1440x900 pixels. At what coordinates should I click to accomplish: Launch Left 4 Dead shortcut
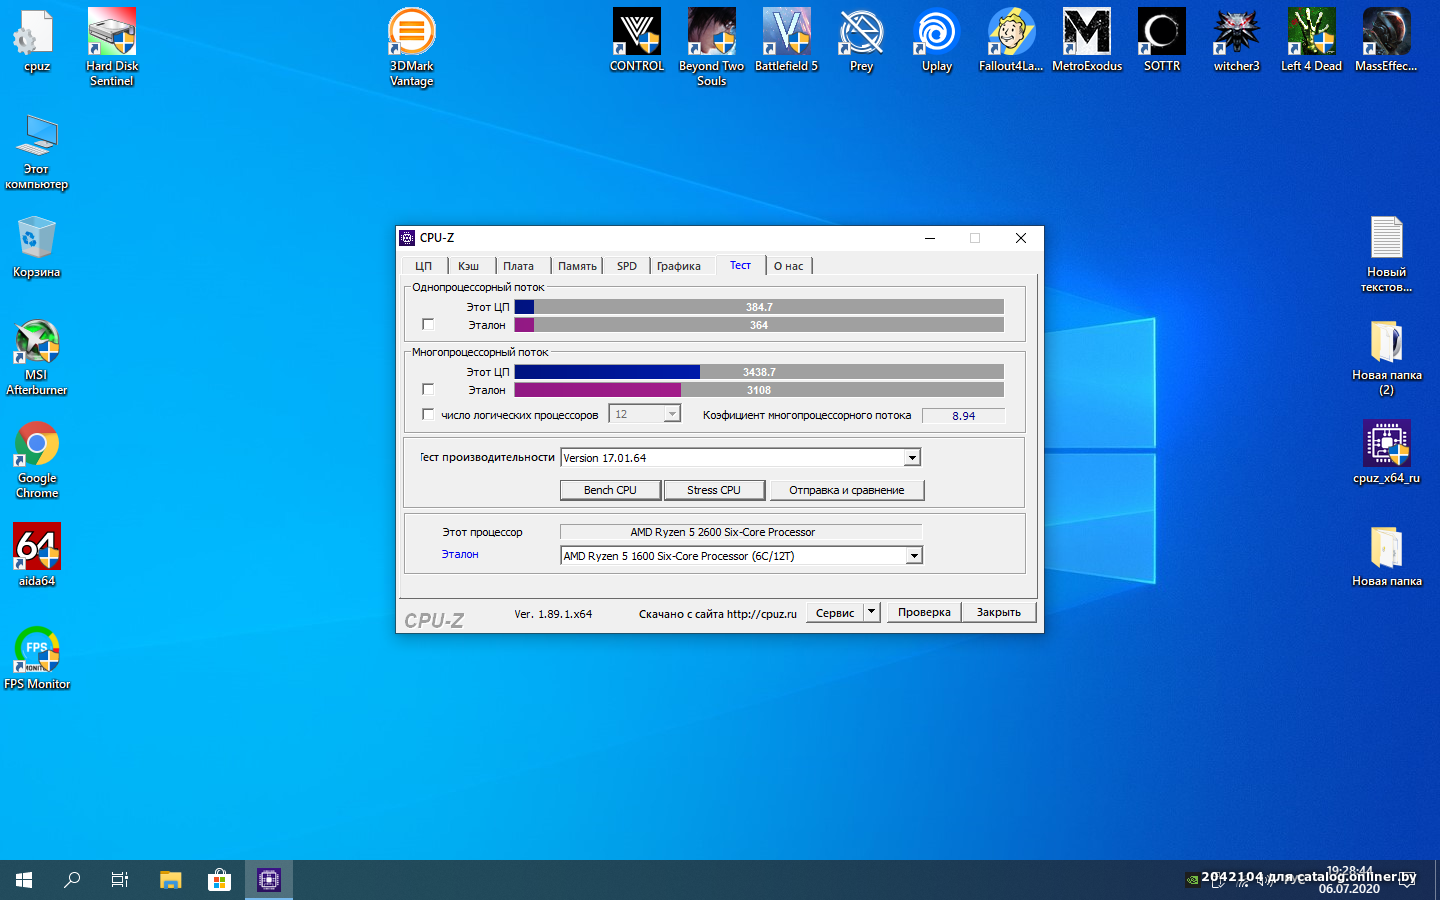[1312, 42]
